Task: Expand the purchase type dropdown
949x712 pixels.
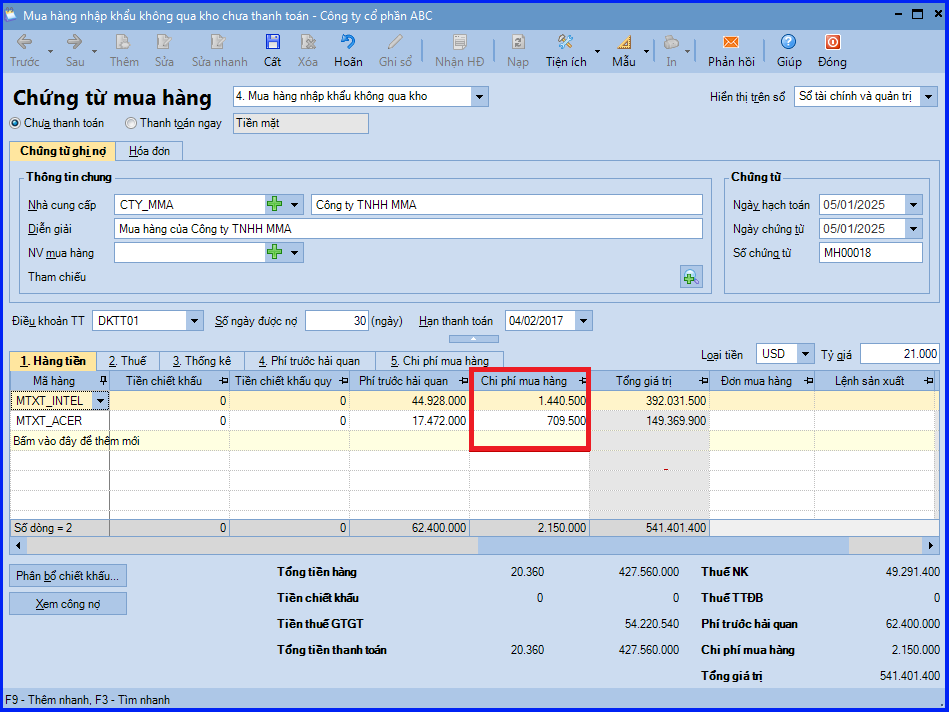Action: pos(479,96)
